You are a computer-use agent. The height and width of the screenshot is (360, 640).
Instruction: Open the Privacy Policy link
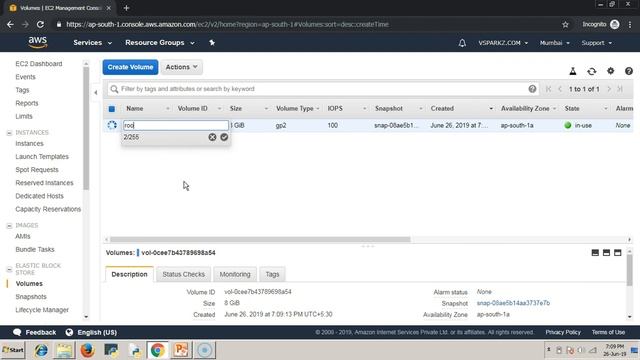pyautogui.click(x=563, y=332)
